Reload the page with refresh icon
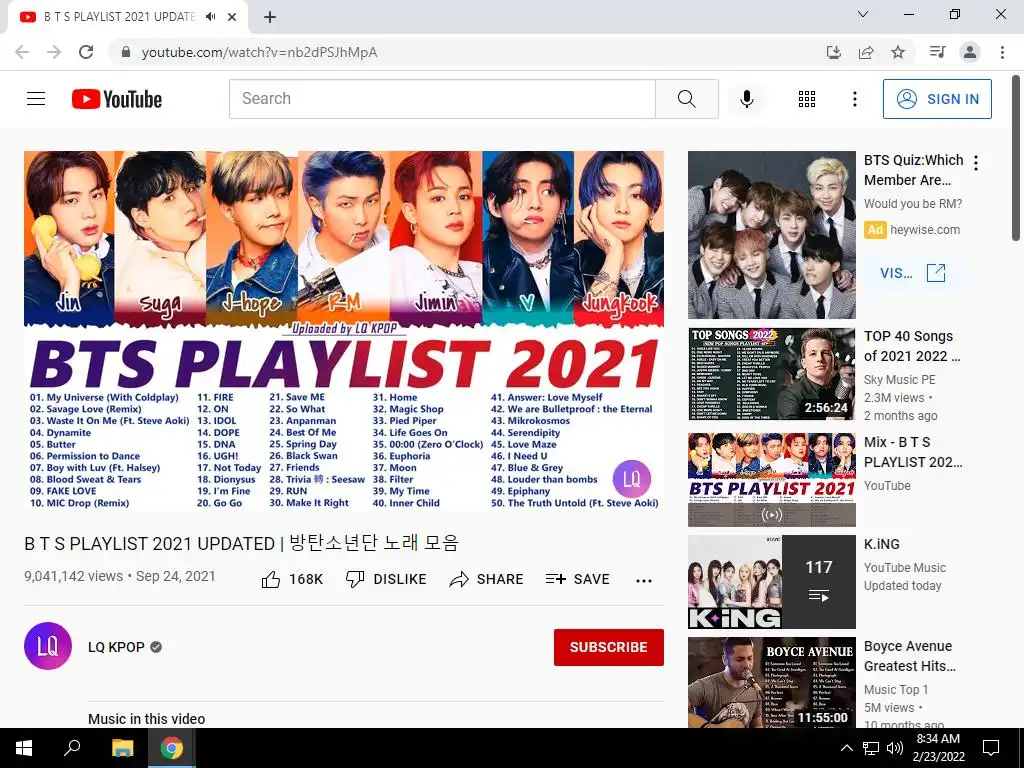1024x768 pixels. (x=86, y=52)
